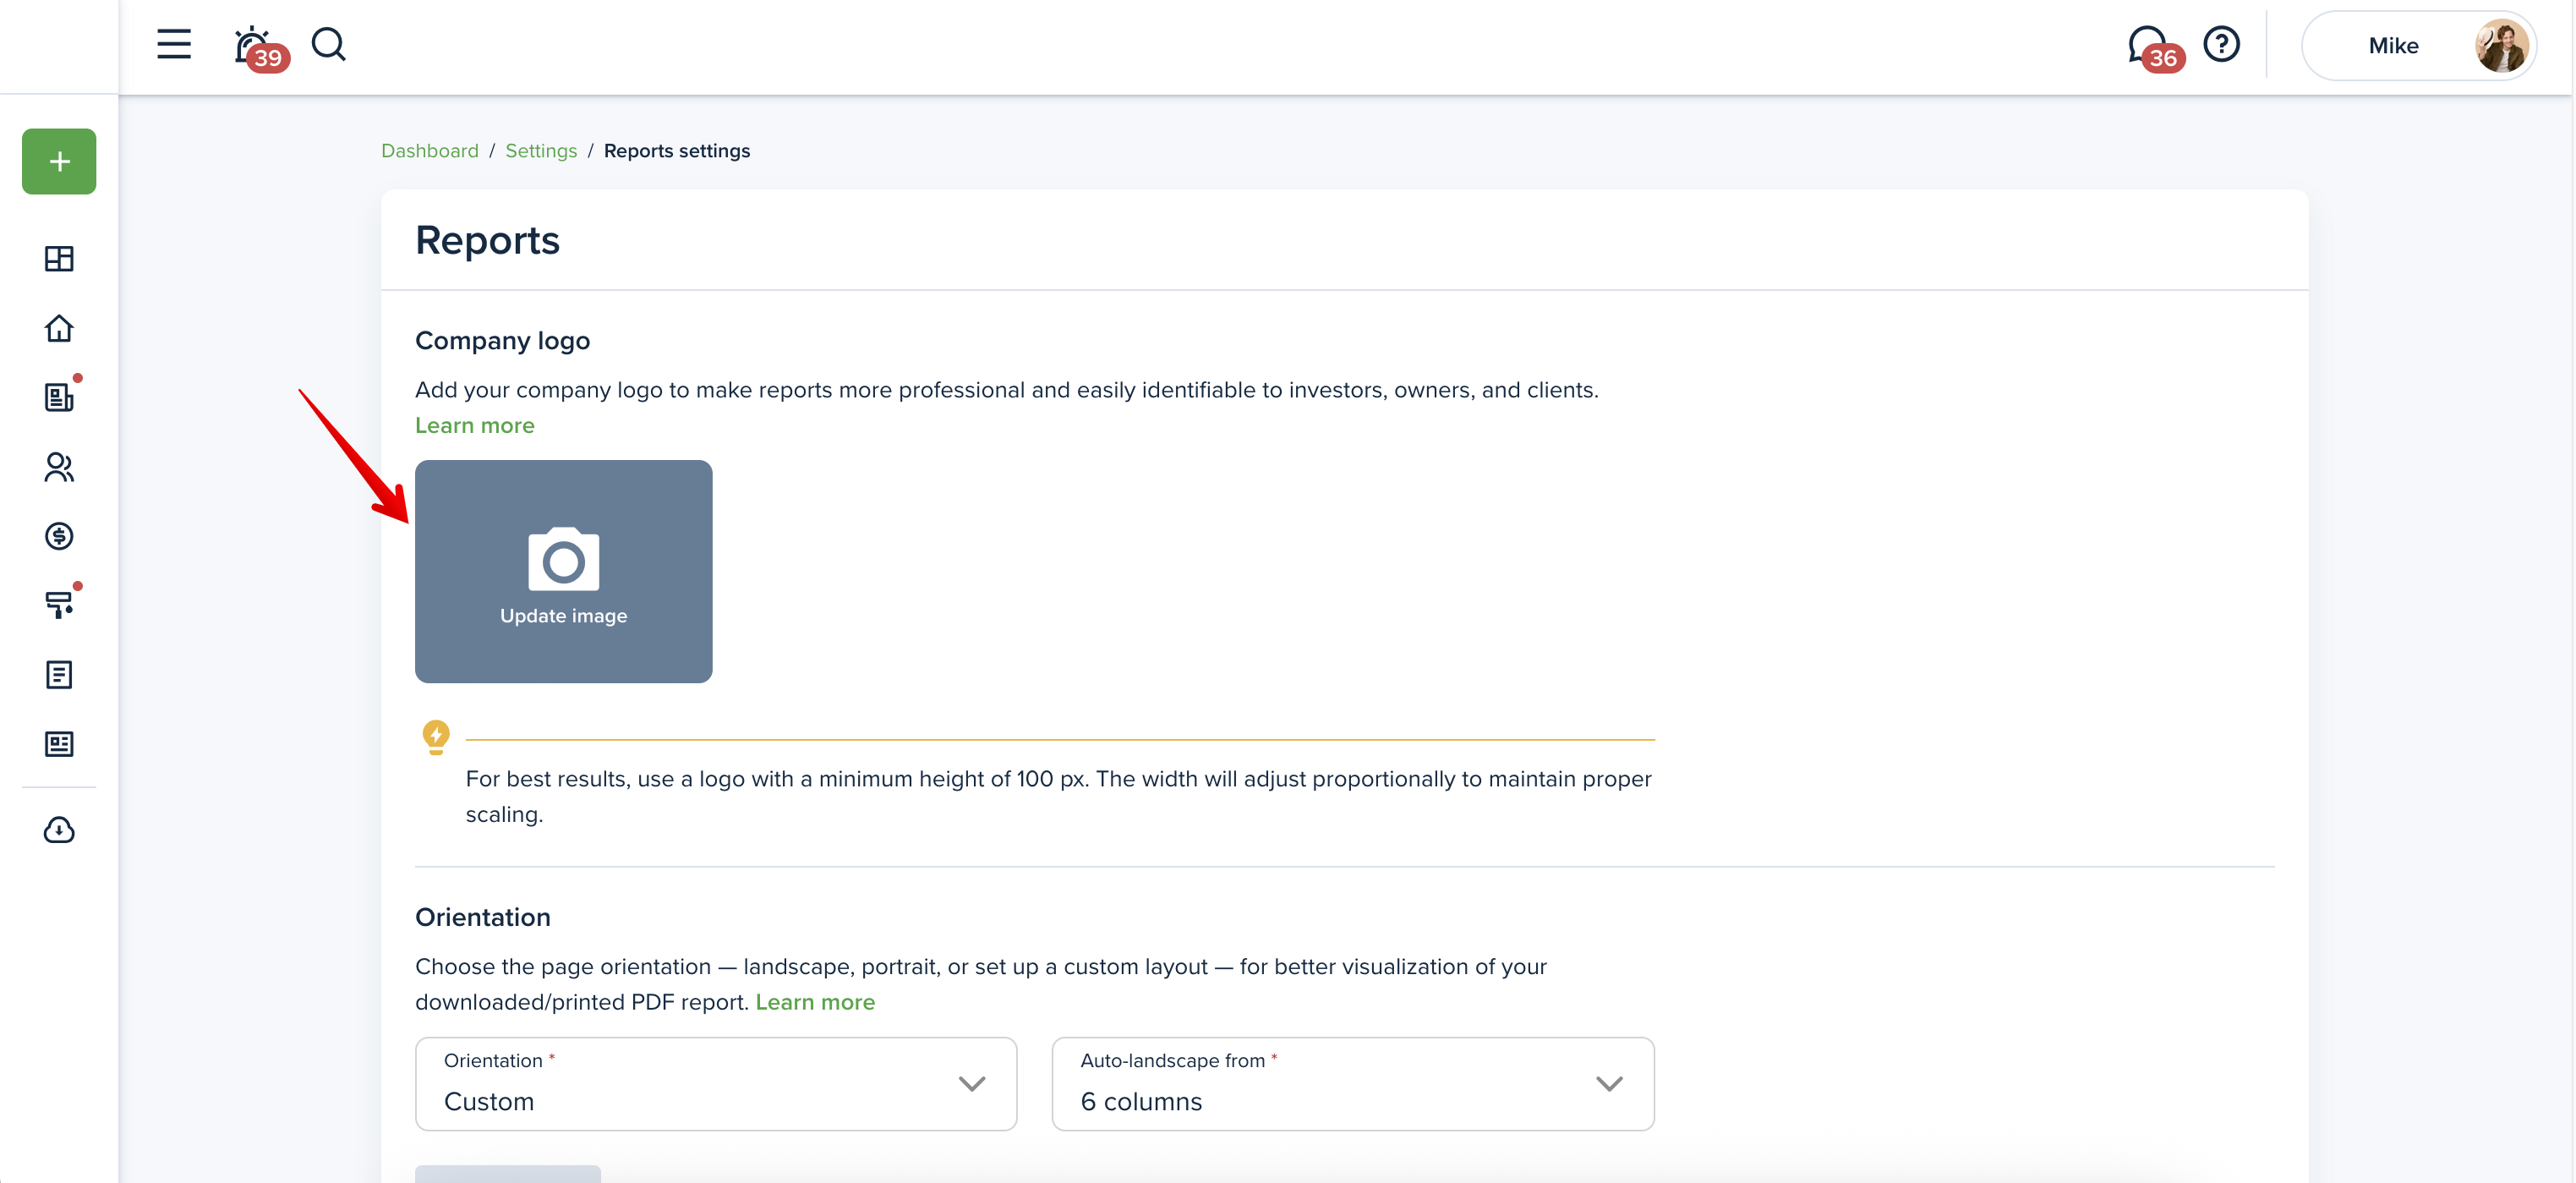Navigate to Settings breadcrumb

pyautogui.click(x=541, y=151)
